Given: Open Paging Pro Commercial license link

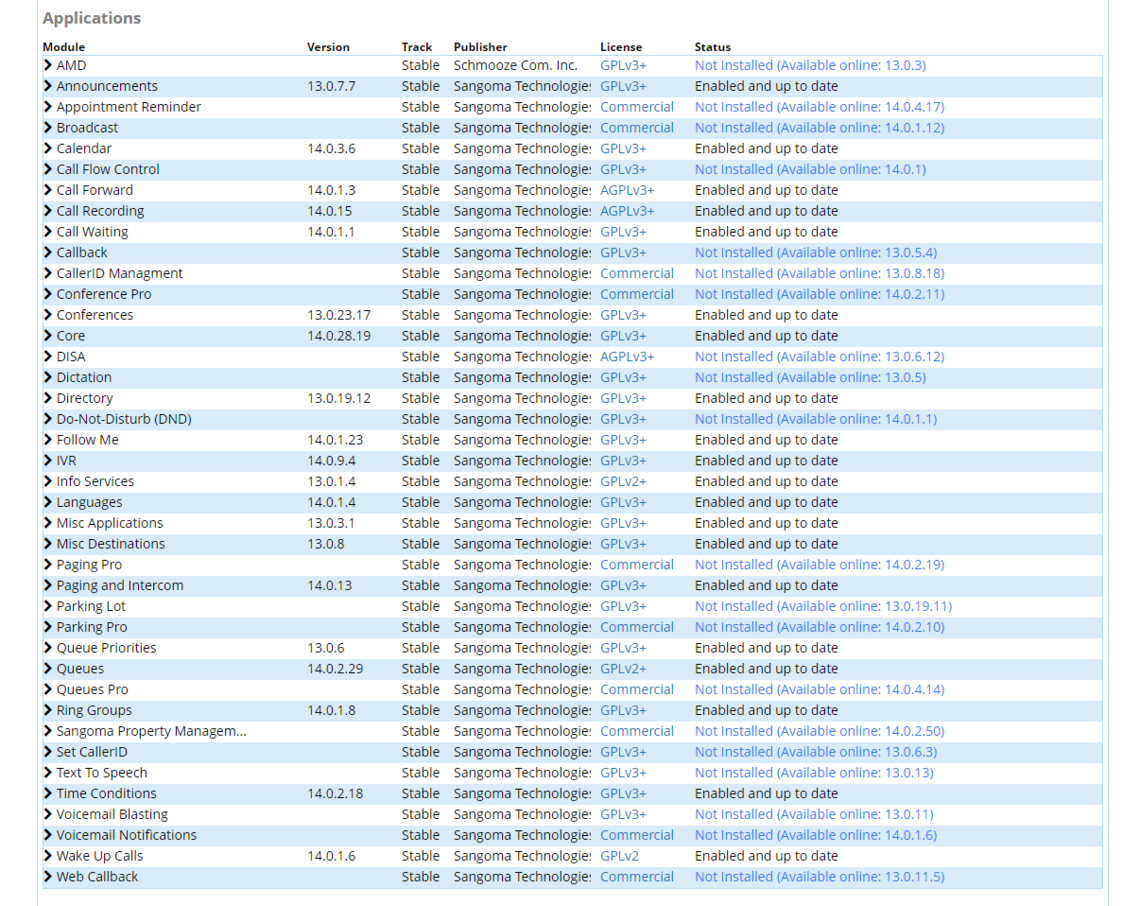Looking at the screenshot, I should (x=637, y=565).
